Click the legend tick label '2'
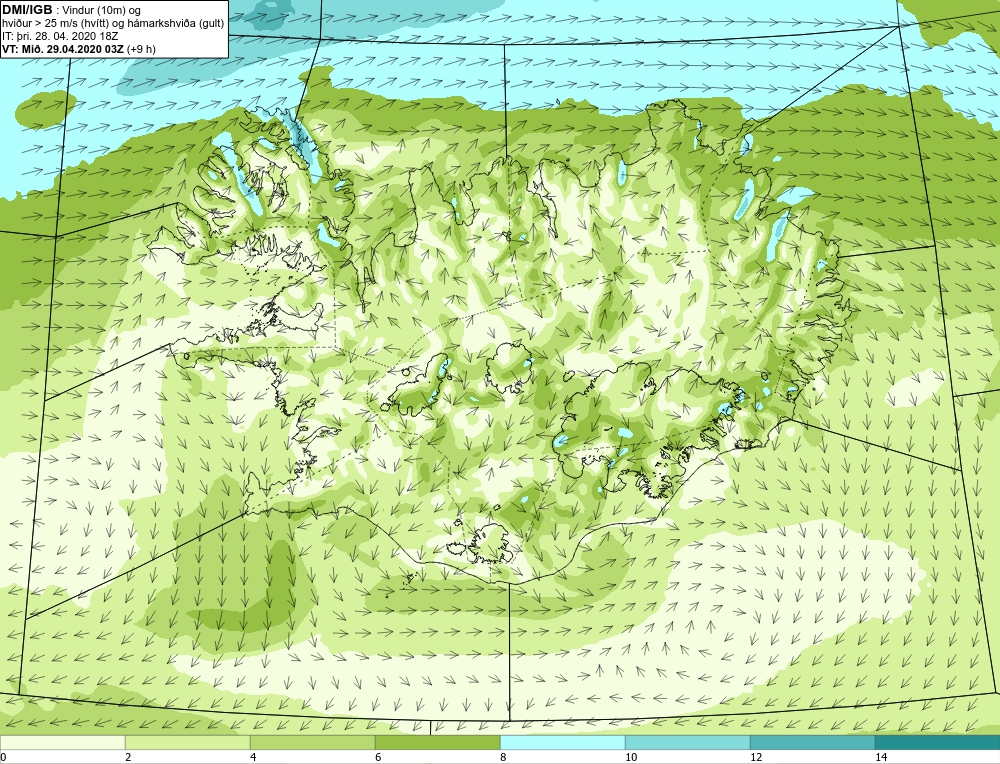This screenshot has width=1000, height=764. pos(128,757)
